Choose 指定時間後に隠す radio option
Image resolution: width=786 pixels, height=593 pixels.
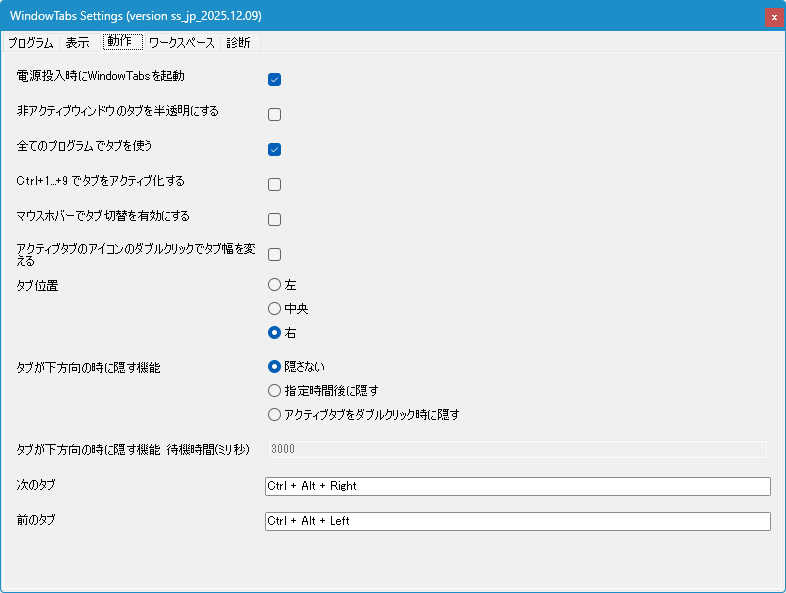click(x=323, y=390)
